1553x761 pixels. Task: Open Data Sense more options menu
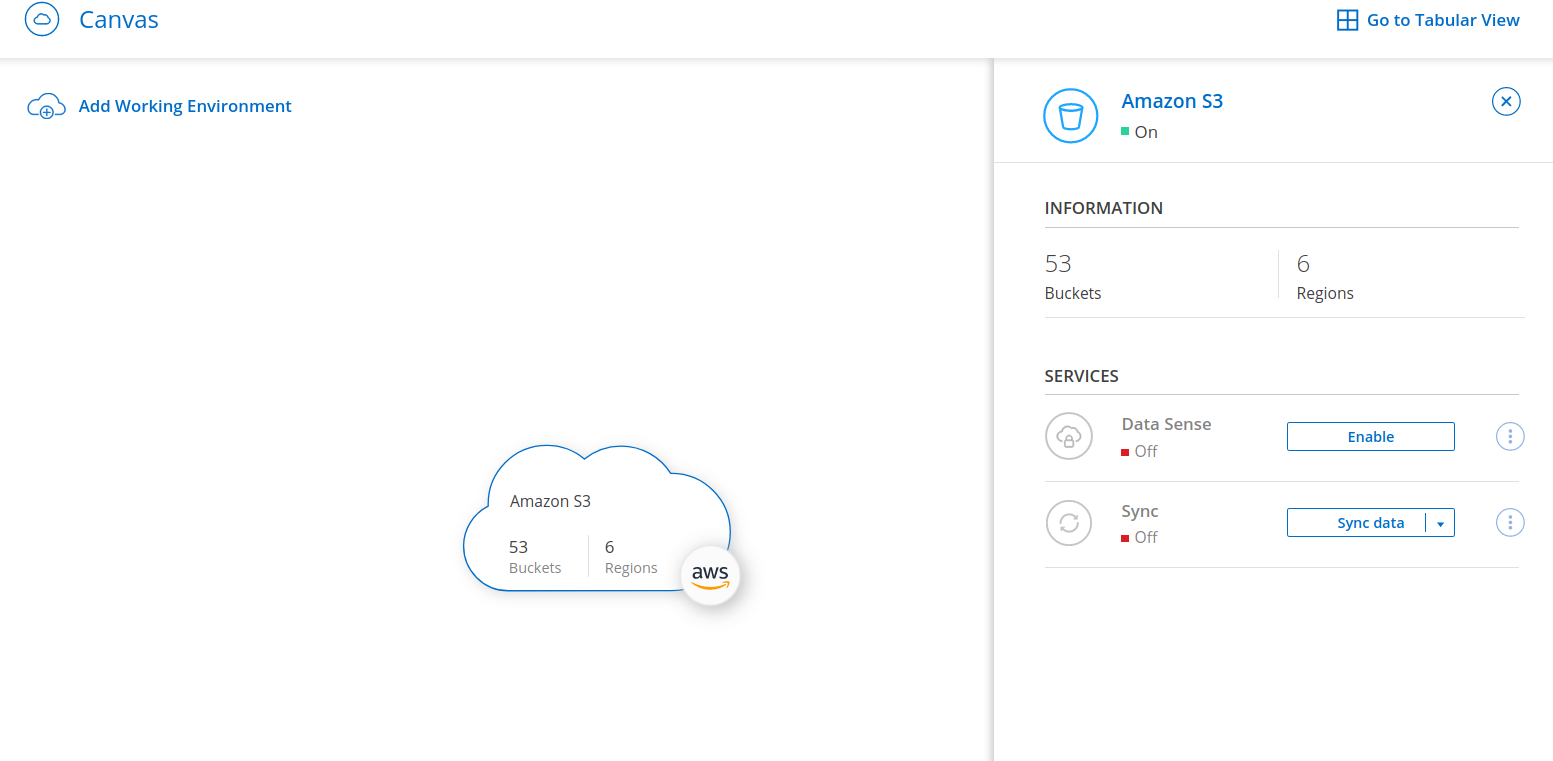coord(1510,437)
